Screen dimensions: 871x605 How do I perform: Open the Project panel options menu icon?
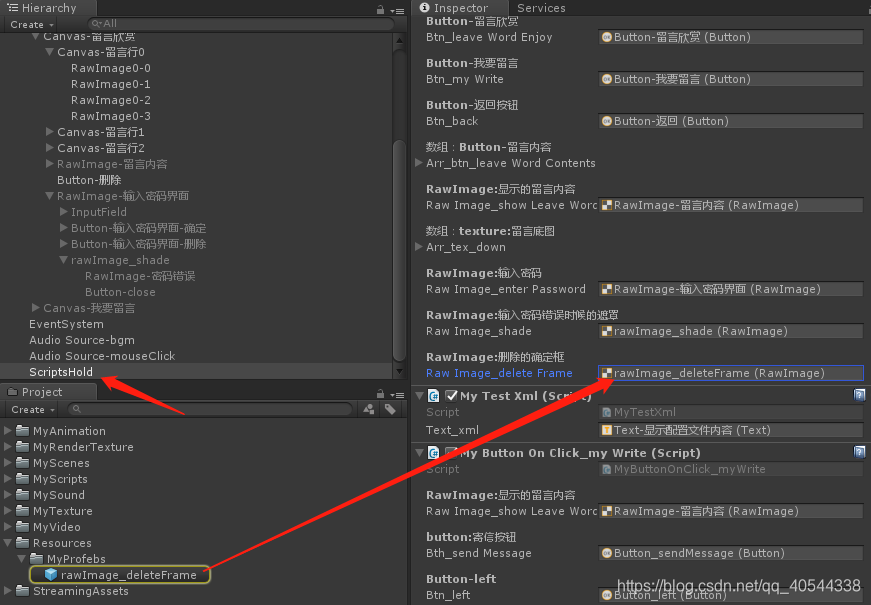(397, 394)
